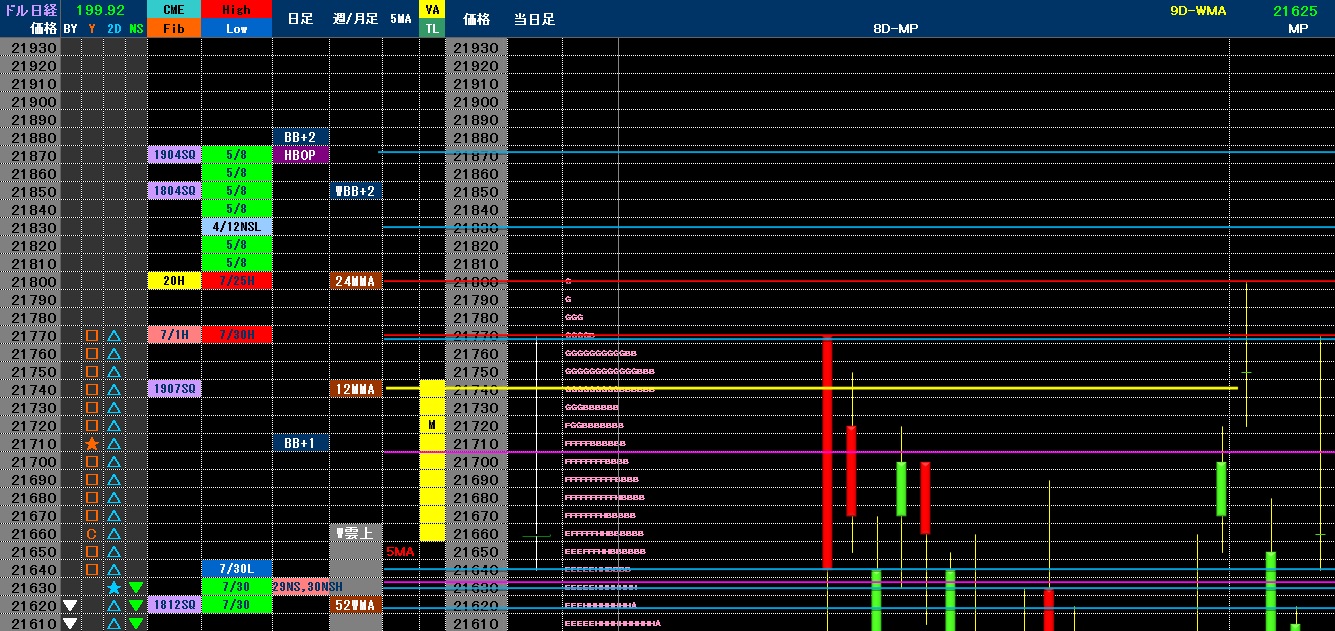Screen dimensions: 1335x631
Task: Select the 52WMA cell
Action: coord(356,605)
